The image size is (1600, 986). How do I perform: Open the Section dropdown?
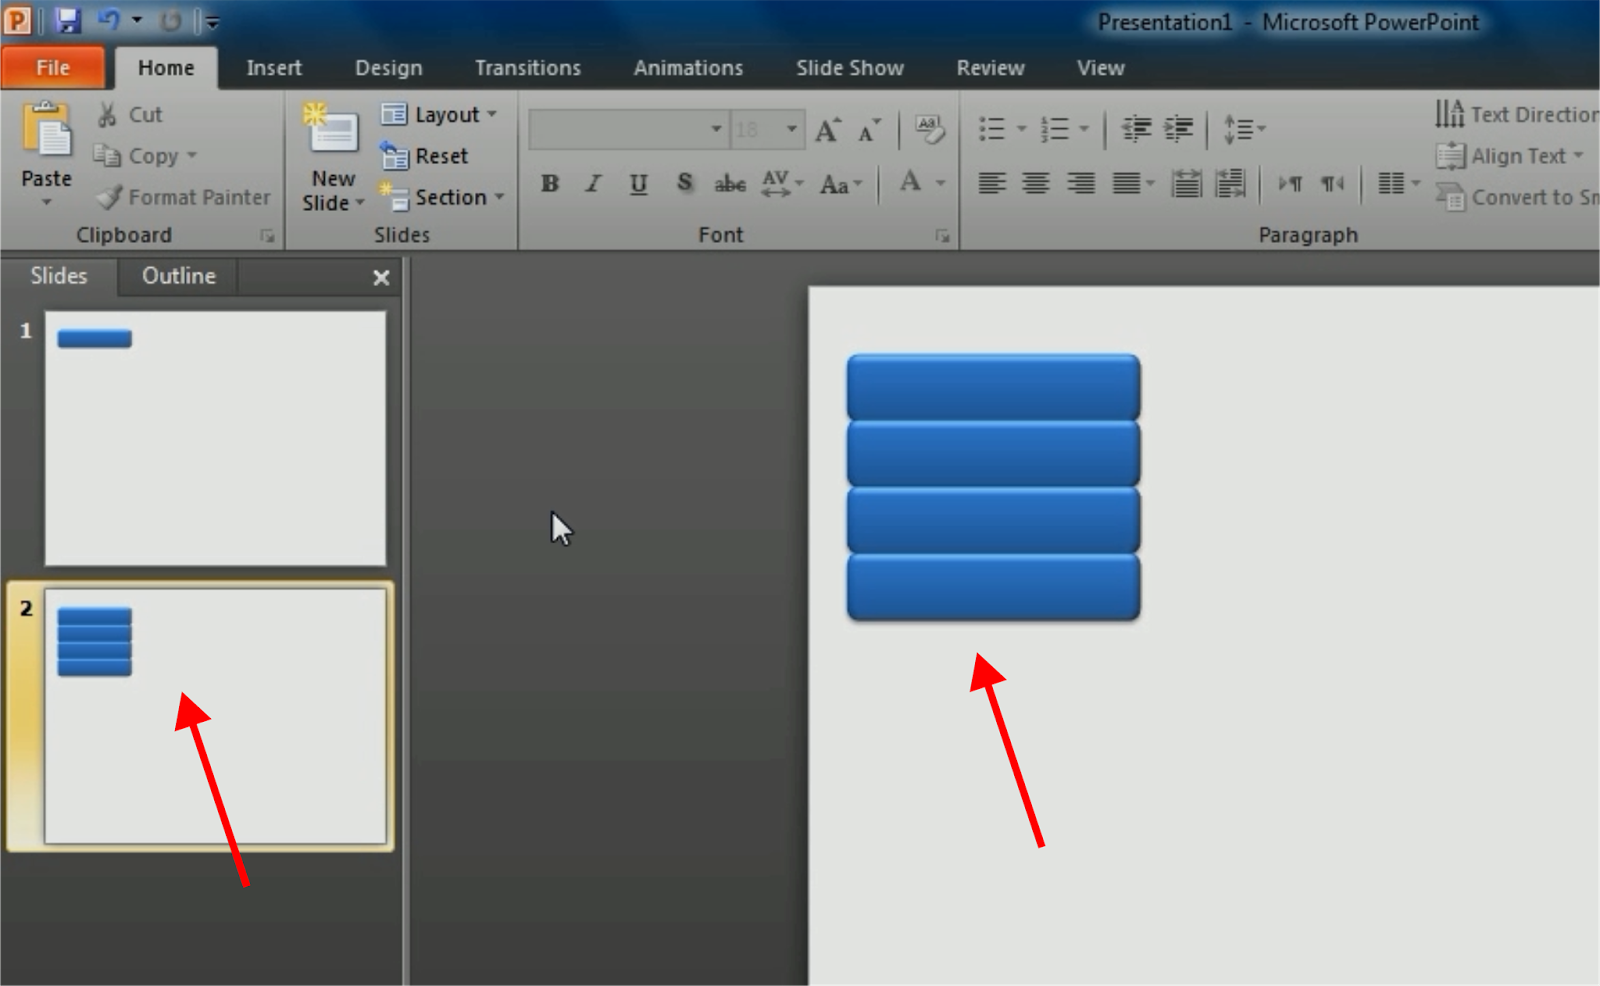pyautogui.click(x=441, y=197)
